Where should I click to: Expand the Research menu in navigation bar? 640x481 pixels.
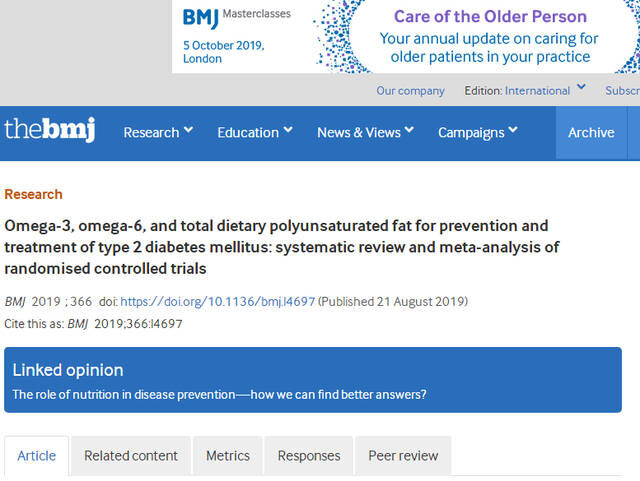click(158, 132)
